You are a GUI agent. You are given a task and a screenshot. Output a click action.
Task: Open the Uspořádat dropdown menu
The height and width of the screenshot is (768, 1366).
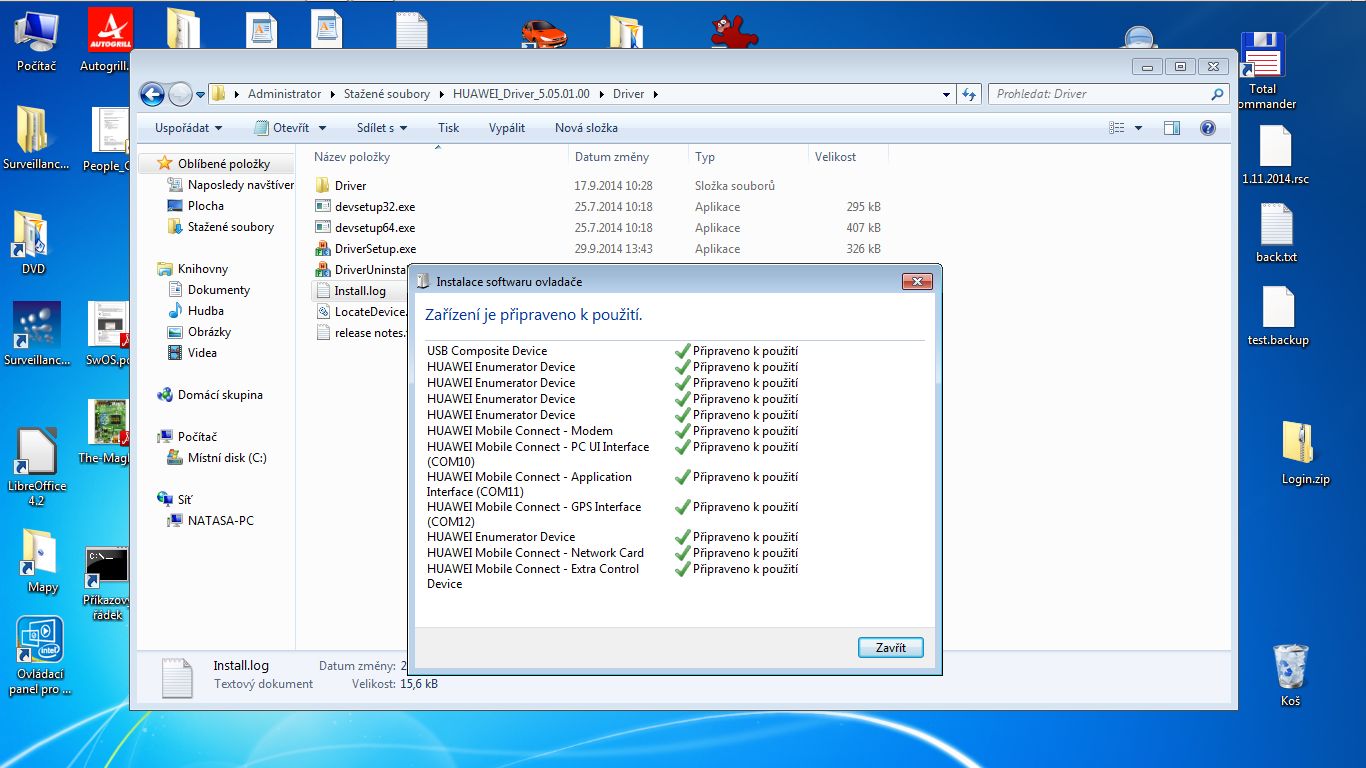click(189, 128)
